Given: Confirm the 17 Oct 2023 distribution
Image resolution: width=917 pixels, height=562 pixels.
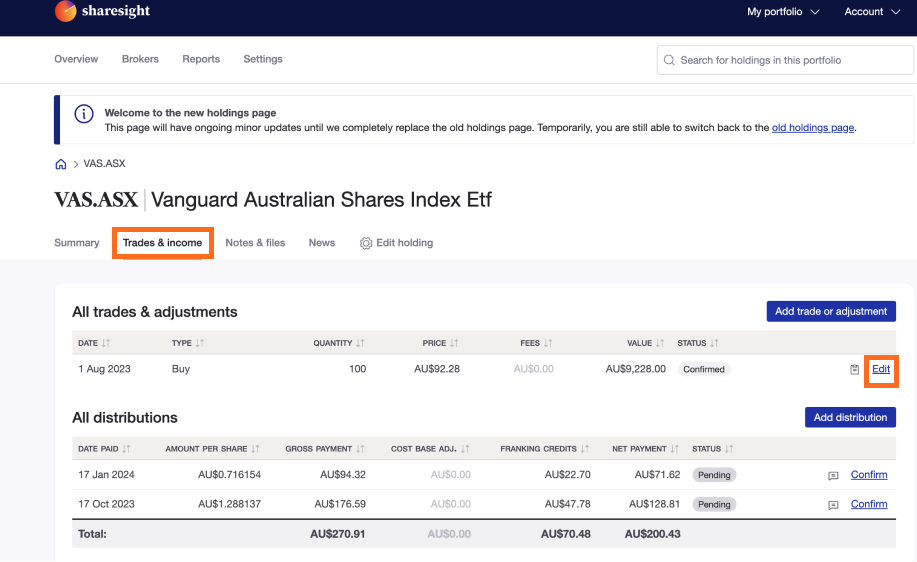Looking at the screenshot, I should pos(869,504).
